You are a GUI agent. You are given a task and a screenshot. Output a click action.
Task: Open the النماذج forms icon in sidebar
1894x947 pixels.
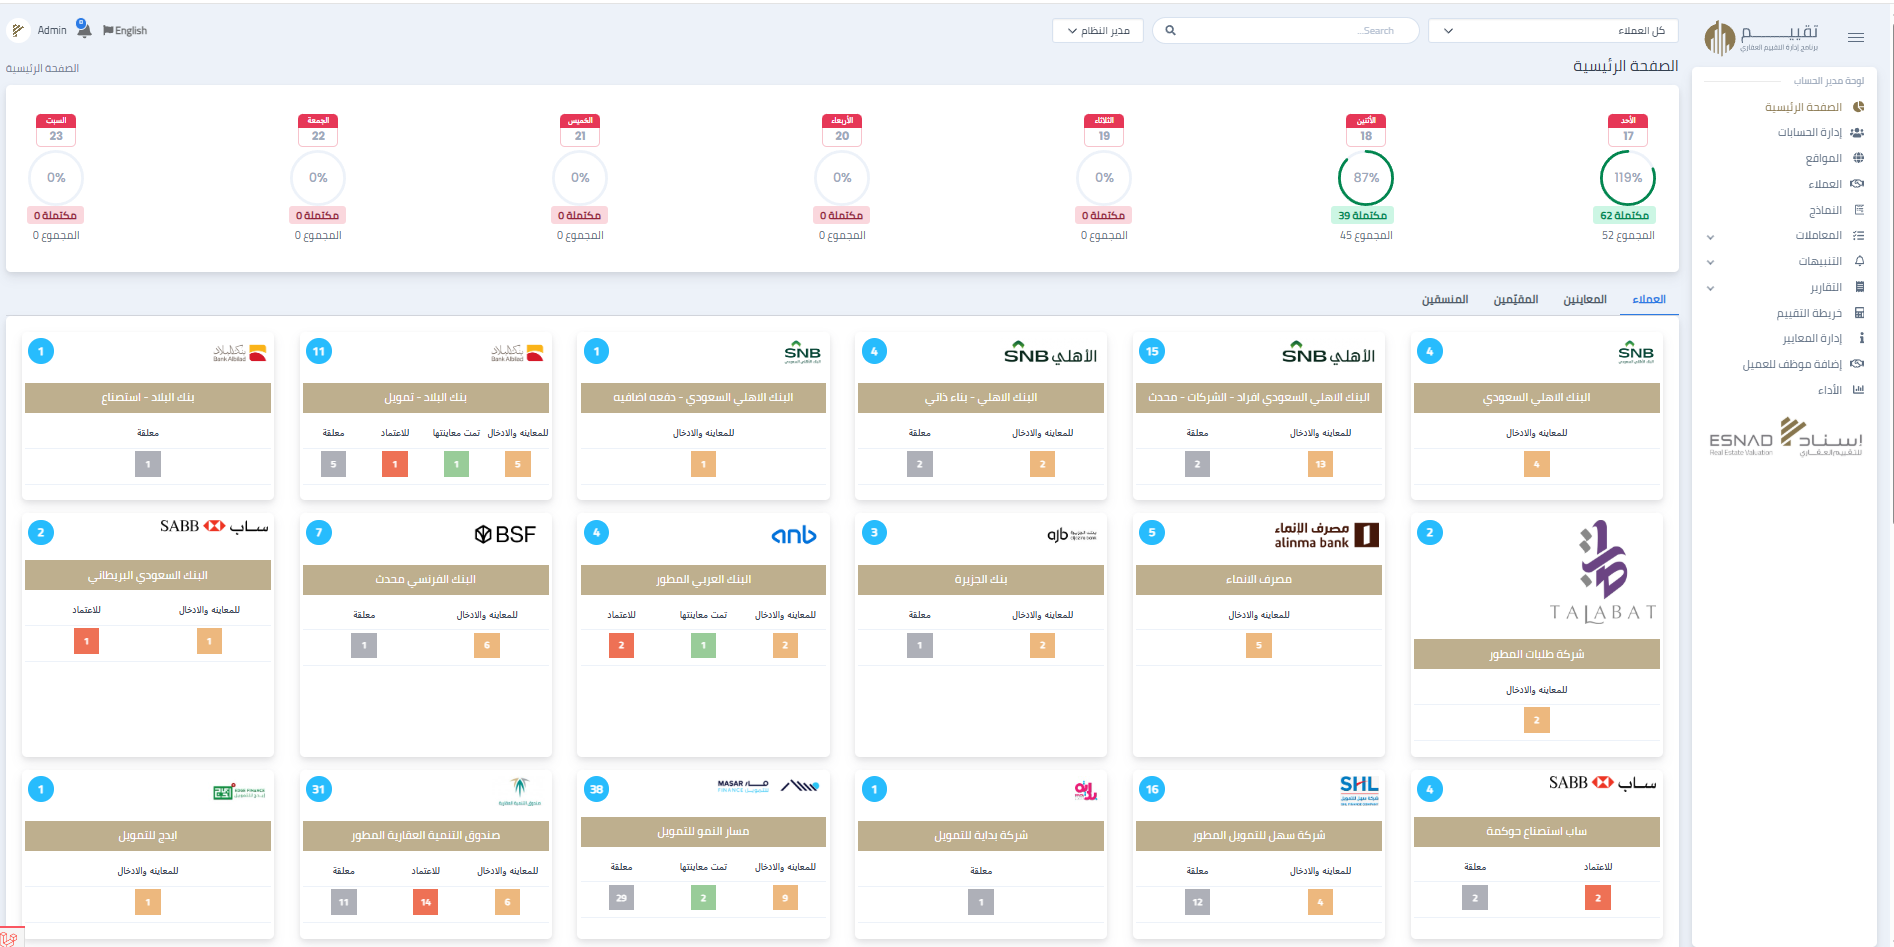[1859, 210]
